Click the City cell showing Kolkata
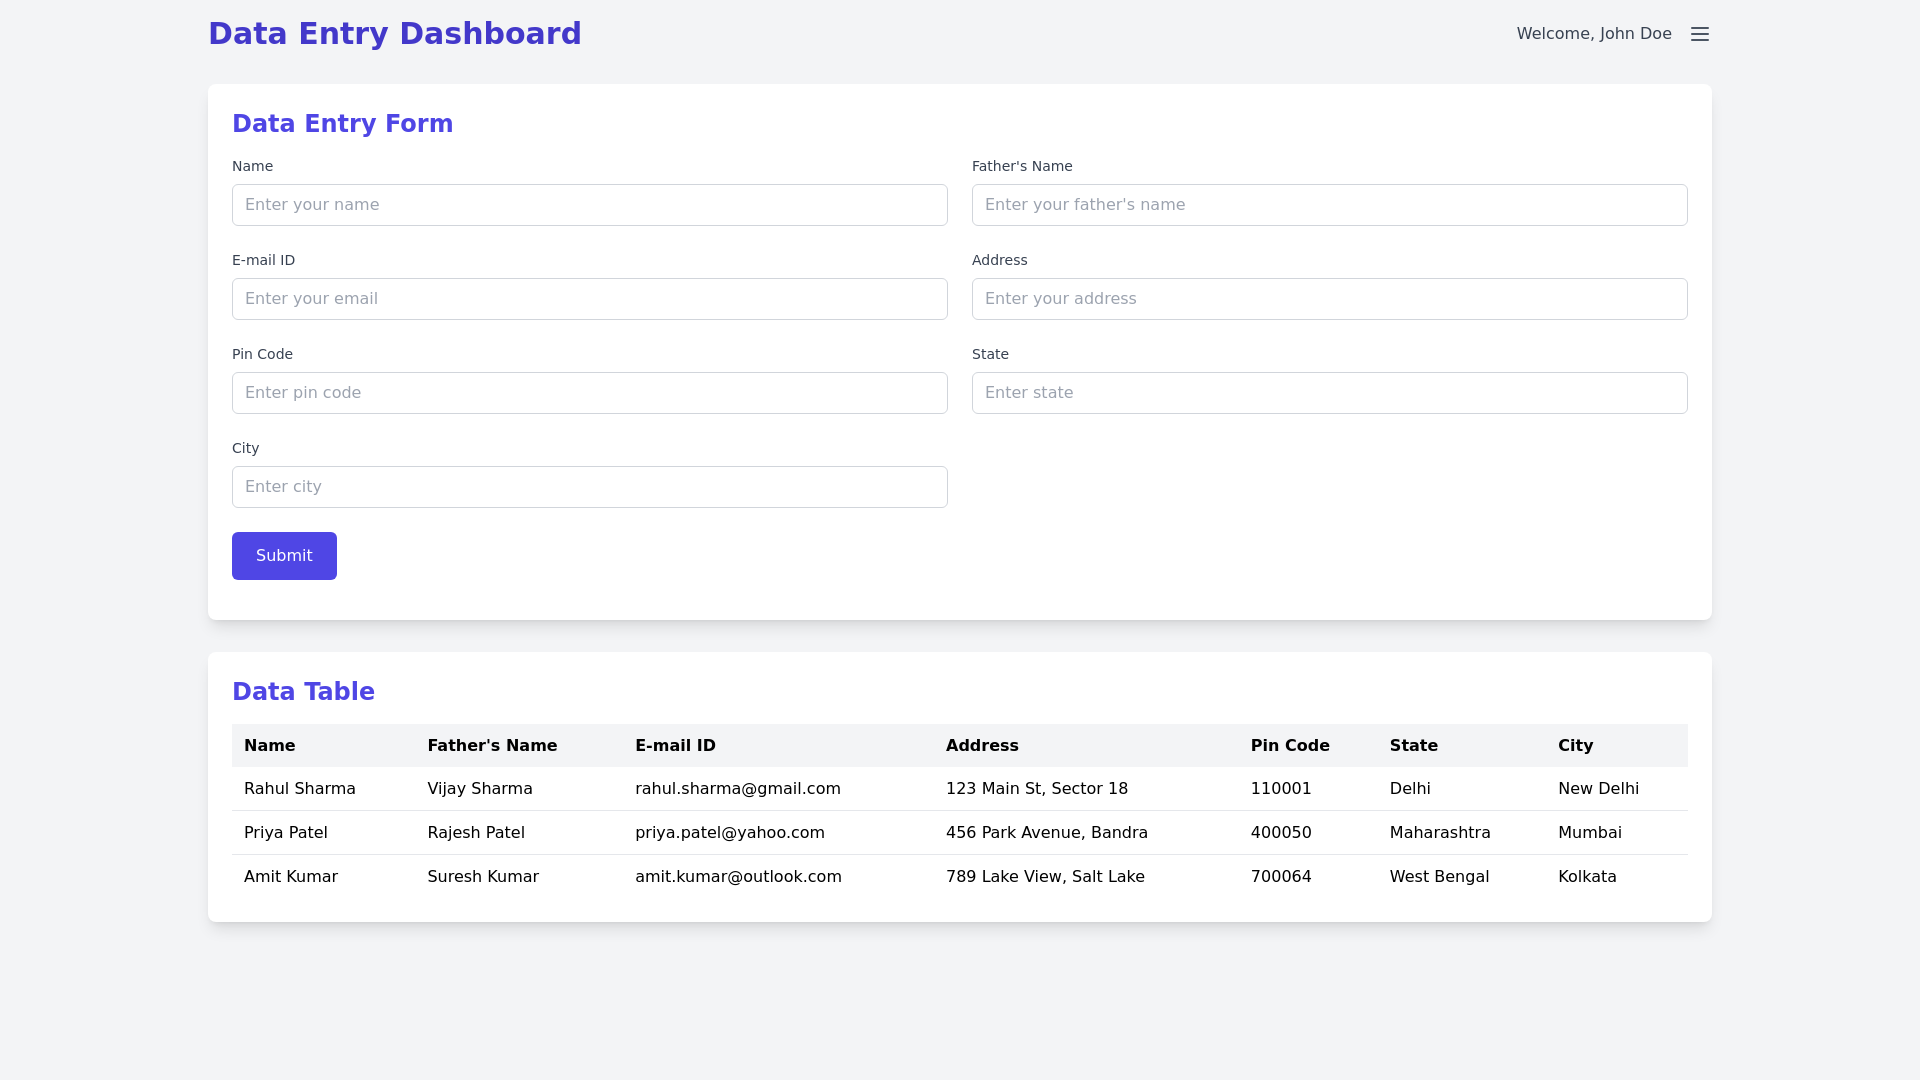Screen dimensions: 1920x1080 tap(1587, 876)
